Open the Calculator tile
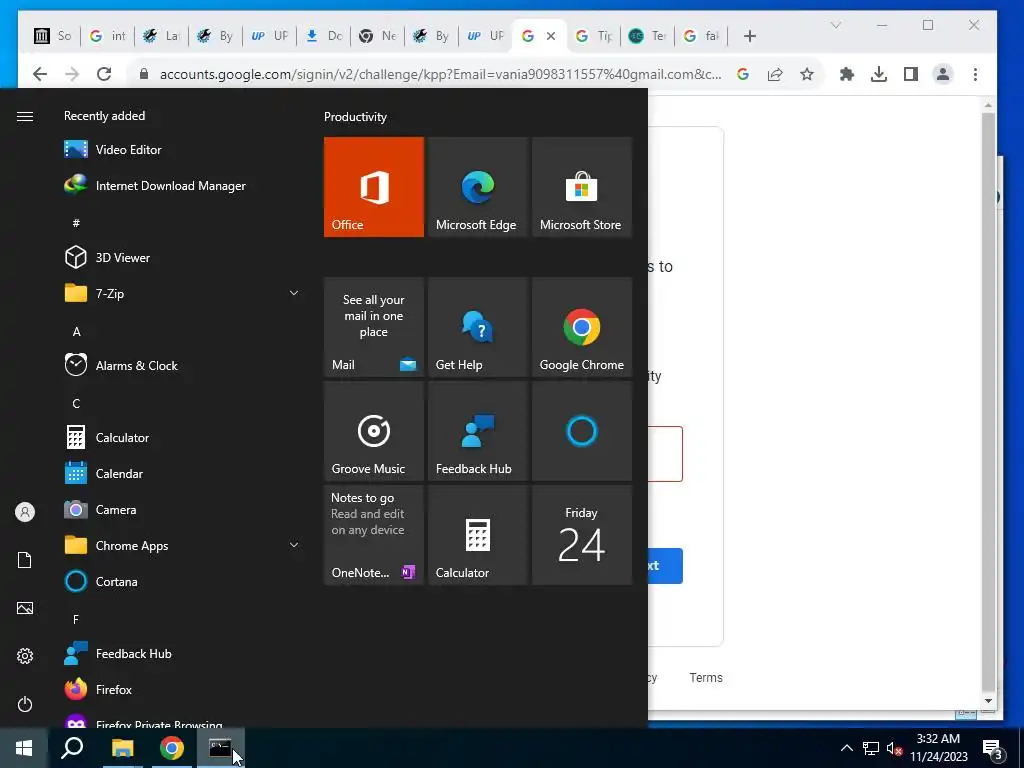Screen dimensions: 1024x768 pos(477,535)
